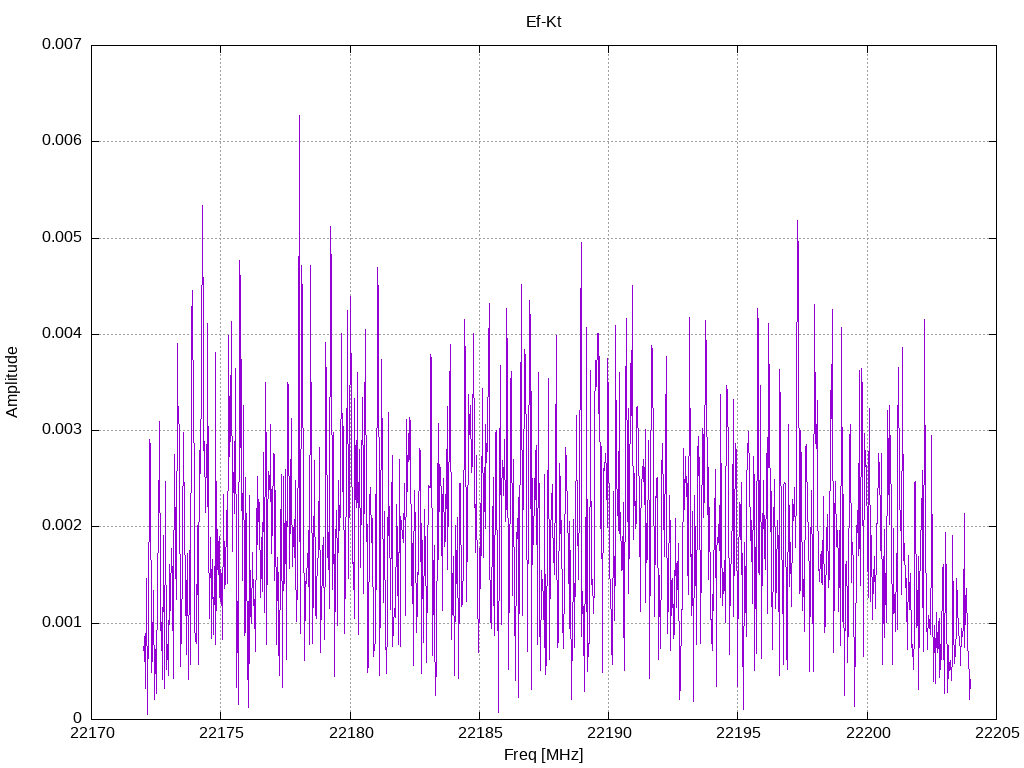Click the y-axis tick label 0.007
Viewport: 1024px width, 768px height.
click(62, 44)
